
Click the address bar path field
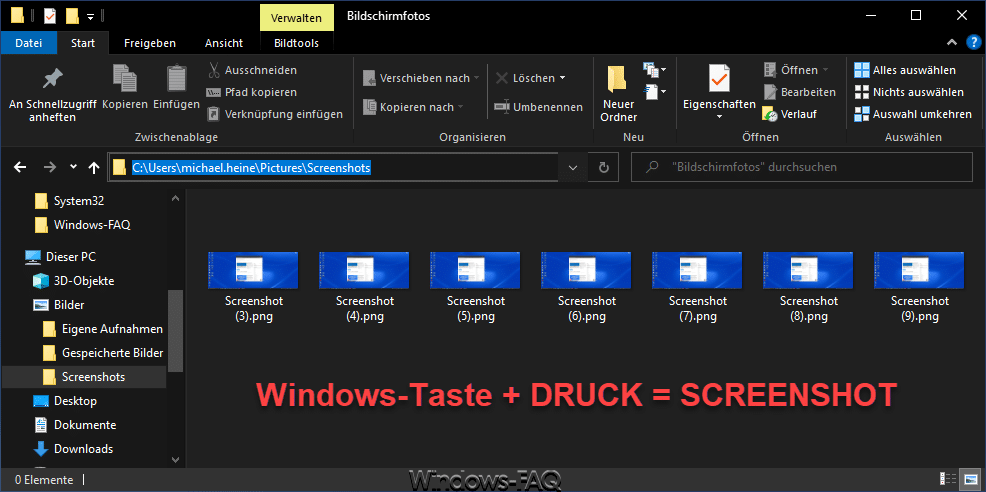tap(334, 167)
